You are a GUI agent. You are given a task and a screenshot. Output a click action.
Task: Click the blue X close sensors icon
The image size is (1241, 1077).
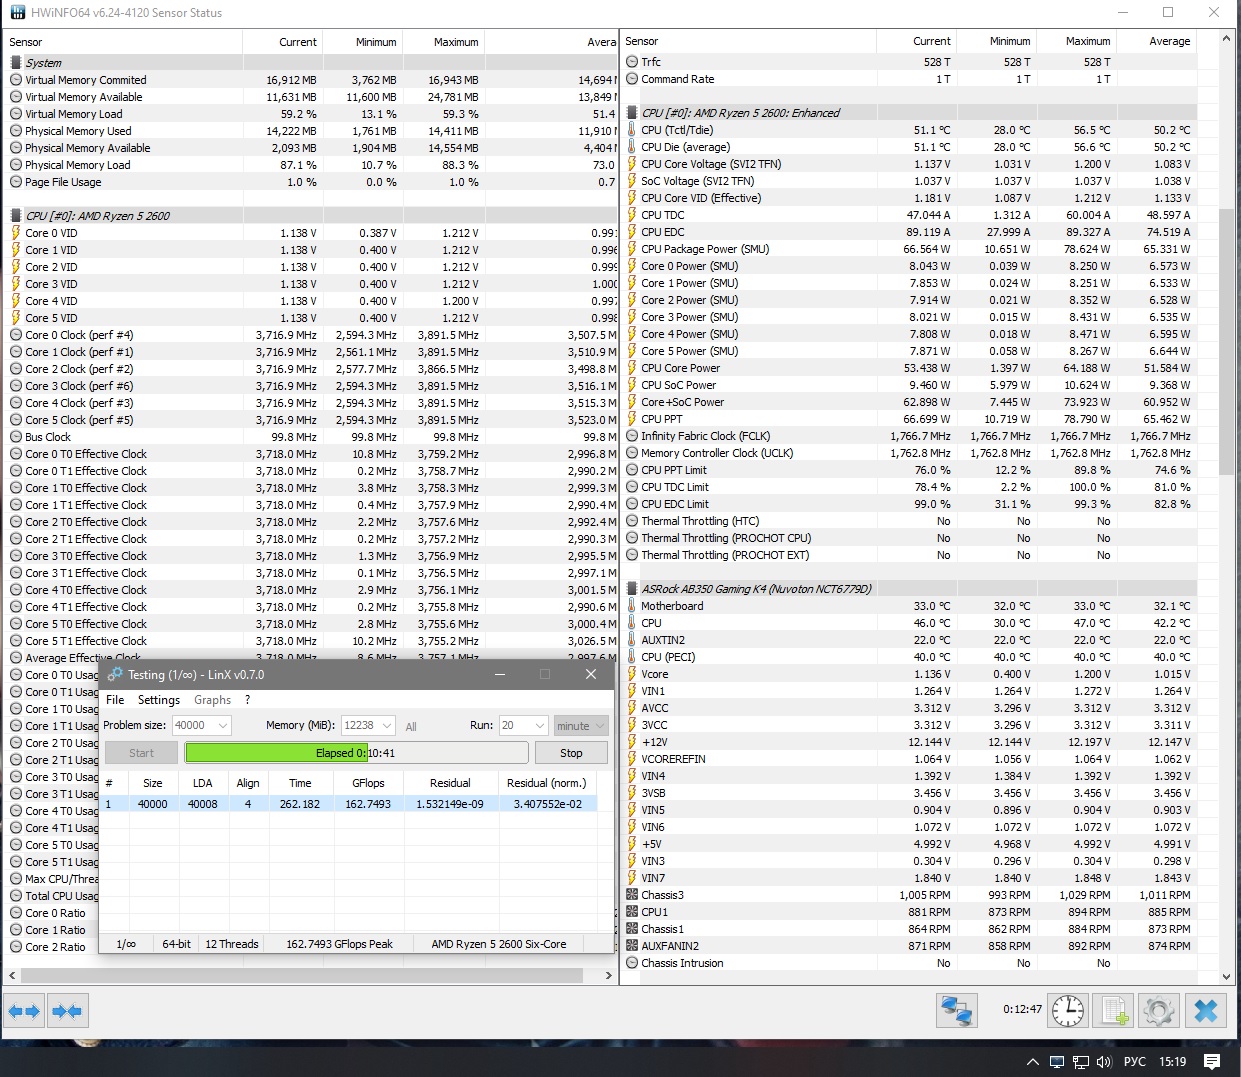click(1206, 1011)
